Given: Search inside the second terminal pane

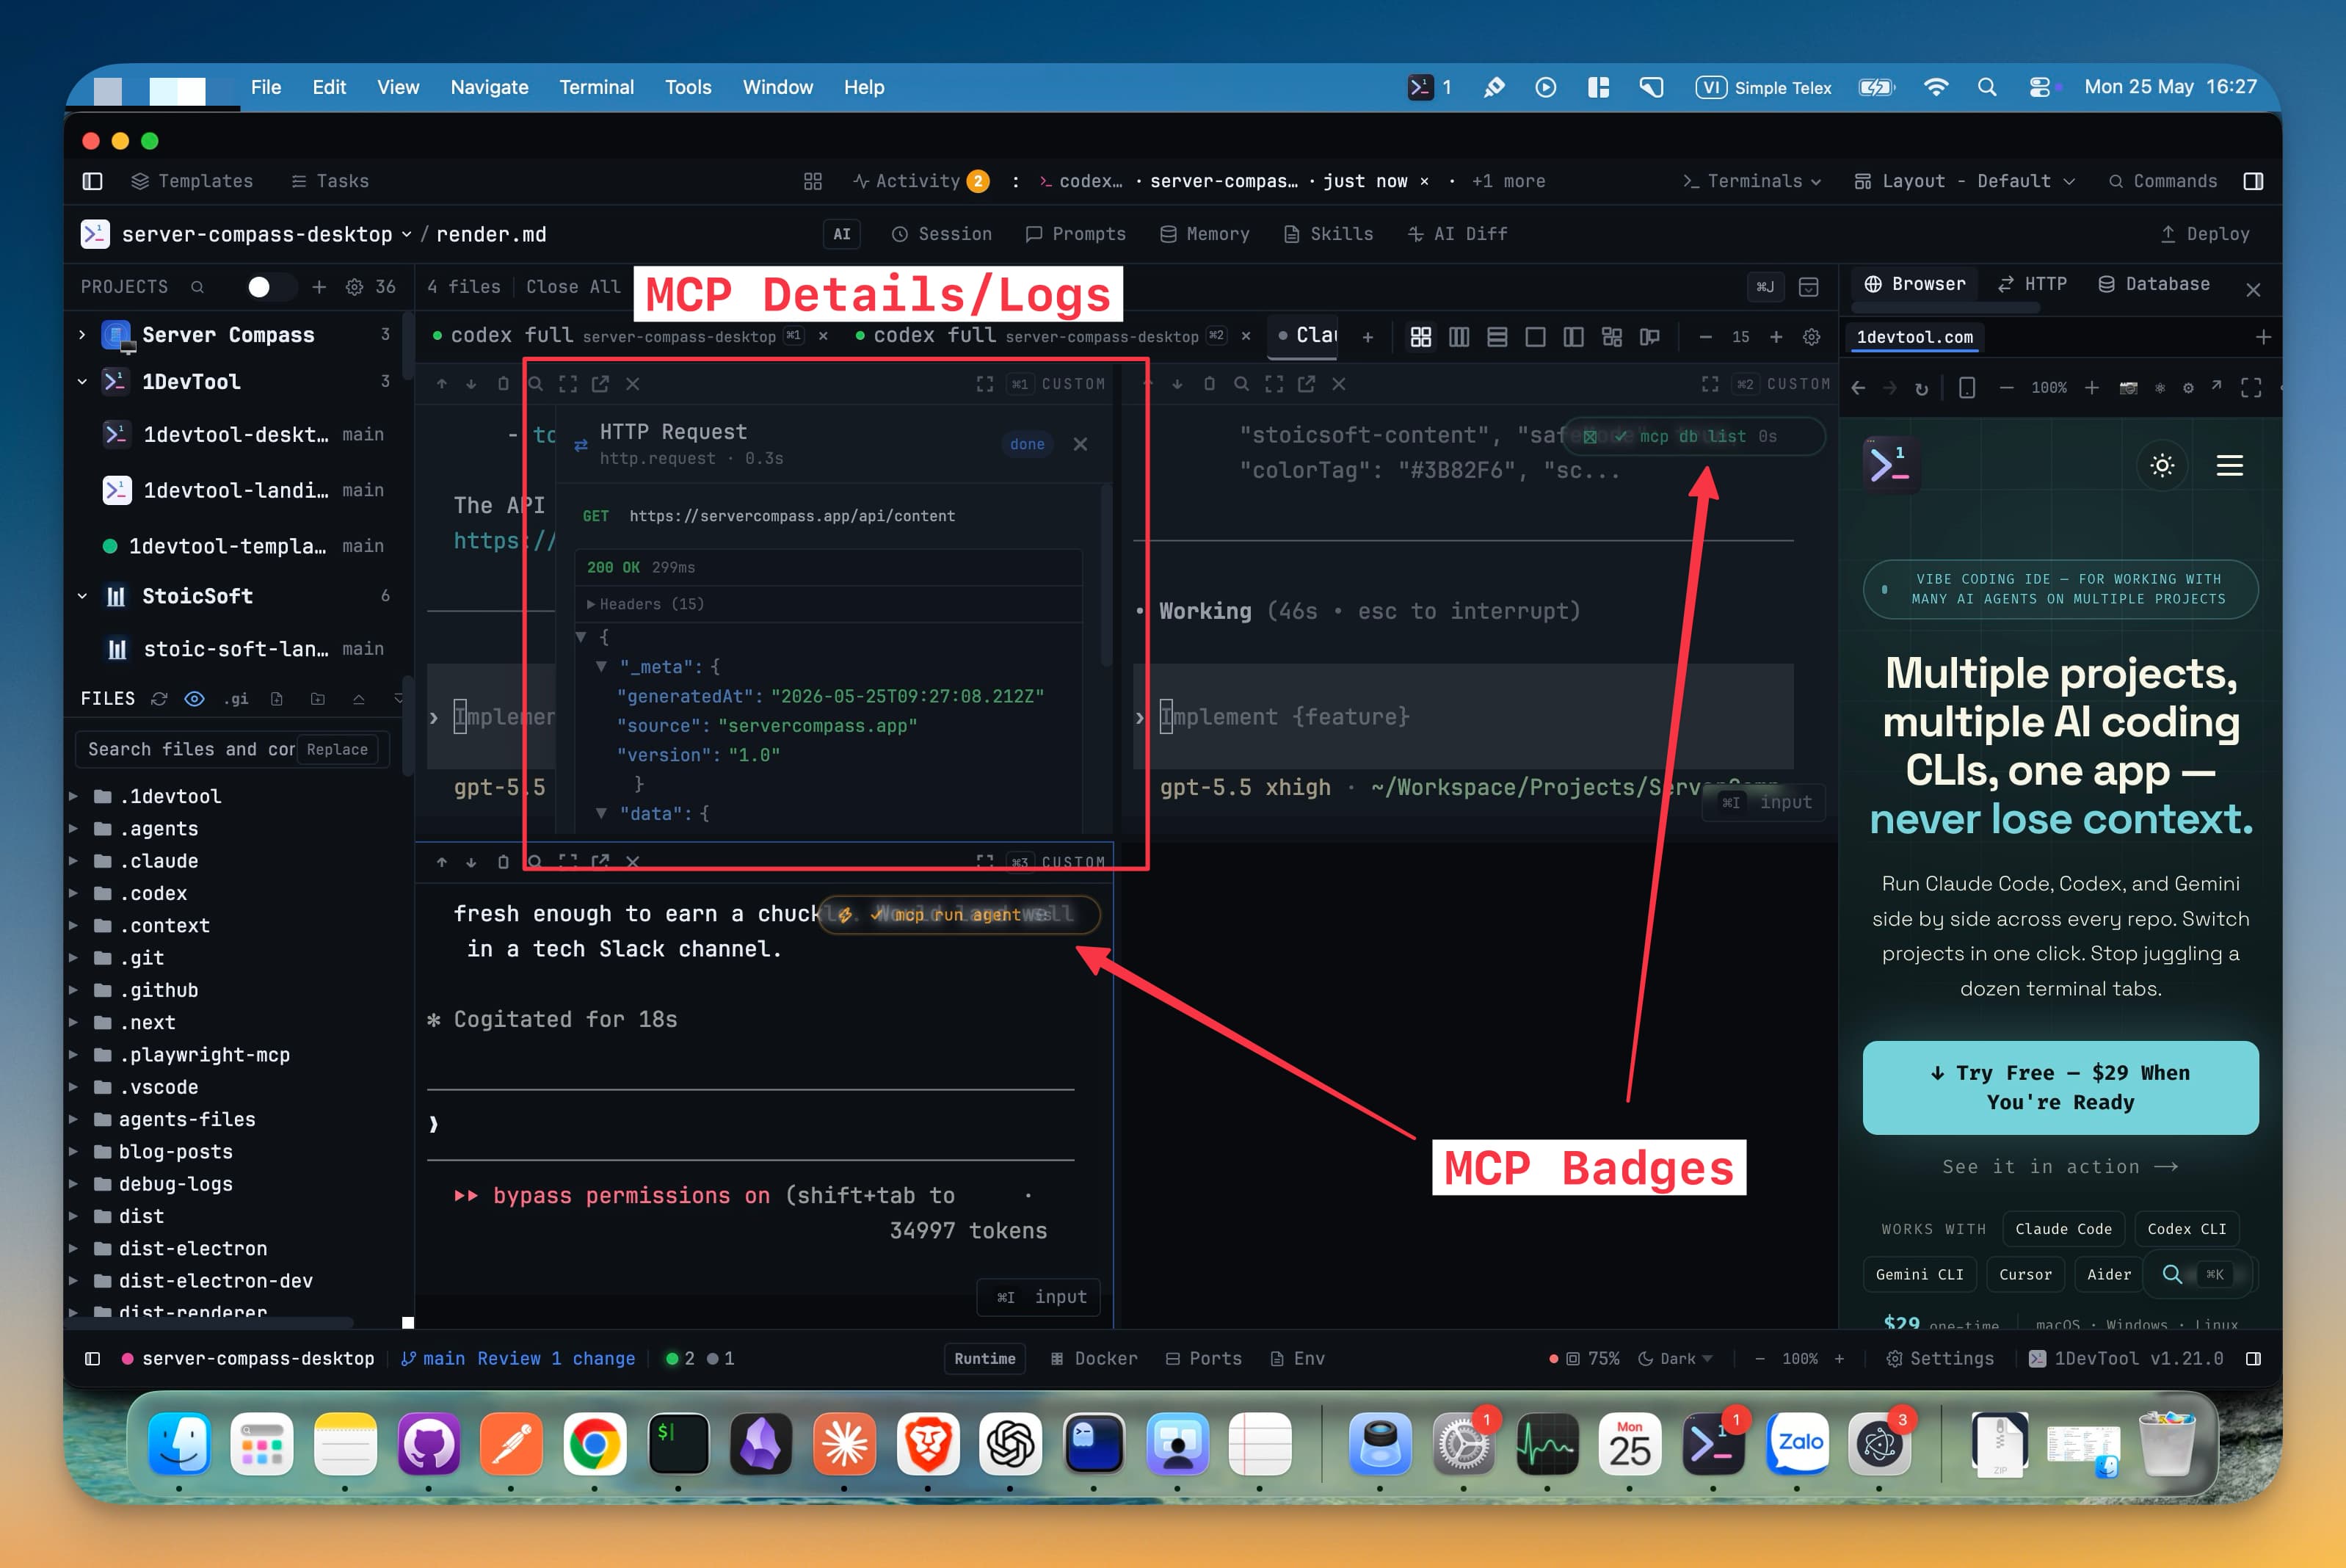Looking at the screenshot, I should (x=1241, y=384).
